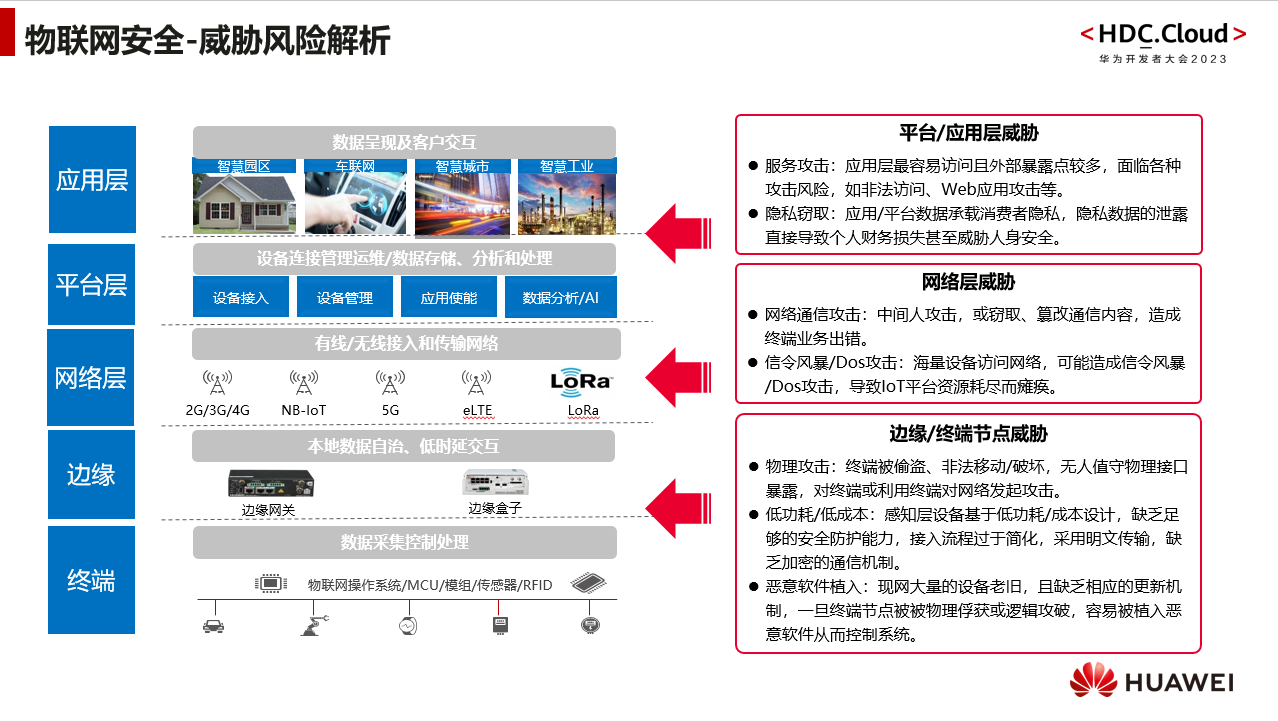
Task: Click the round power meter terminal icon
Action: (x=590, y=626)
